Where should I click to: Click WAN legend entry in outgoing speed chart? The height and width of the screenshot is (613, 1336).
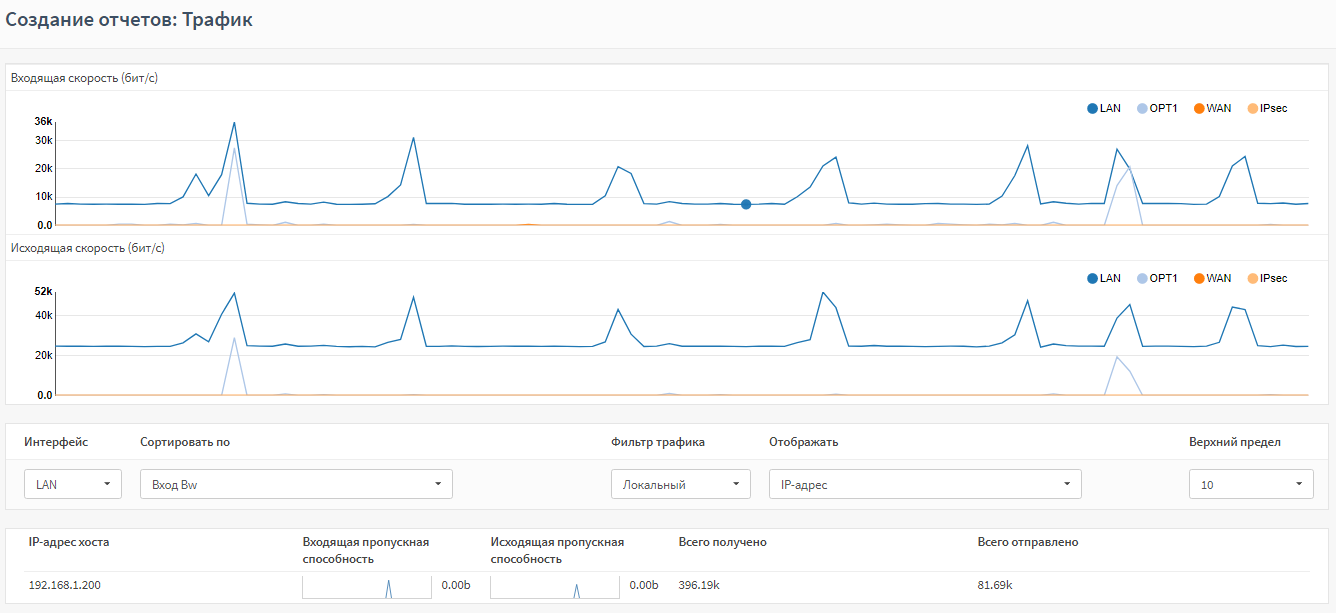coord(1212,278)
